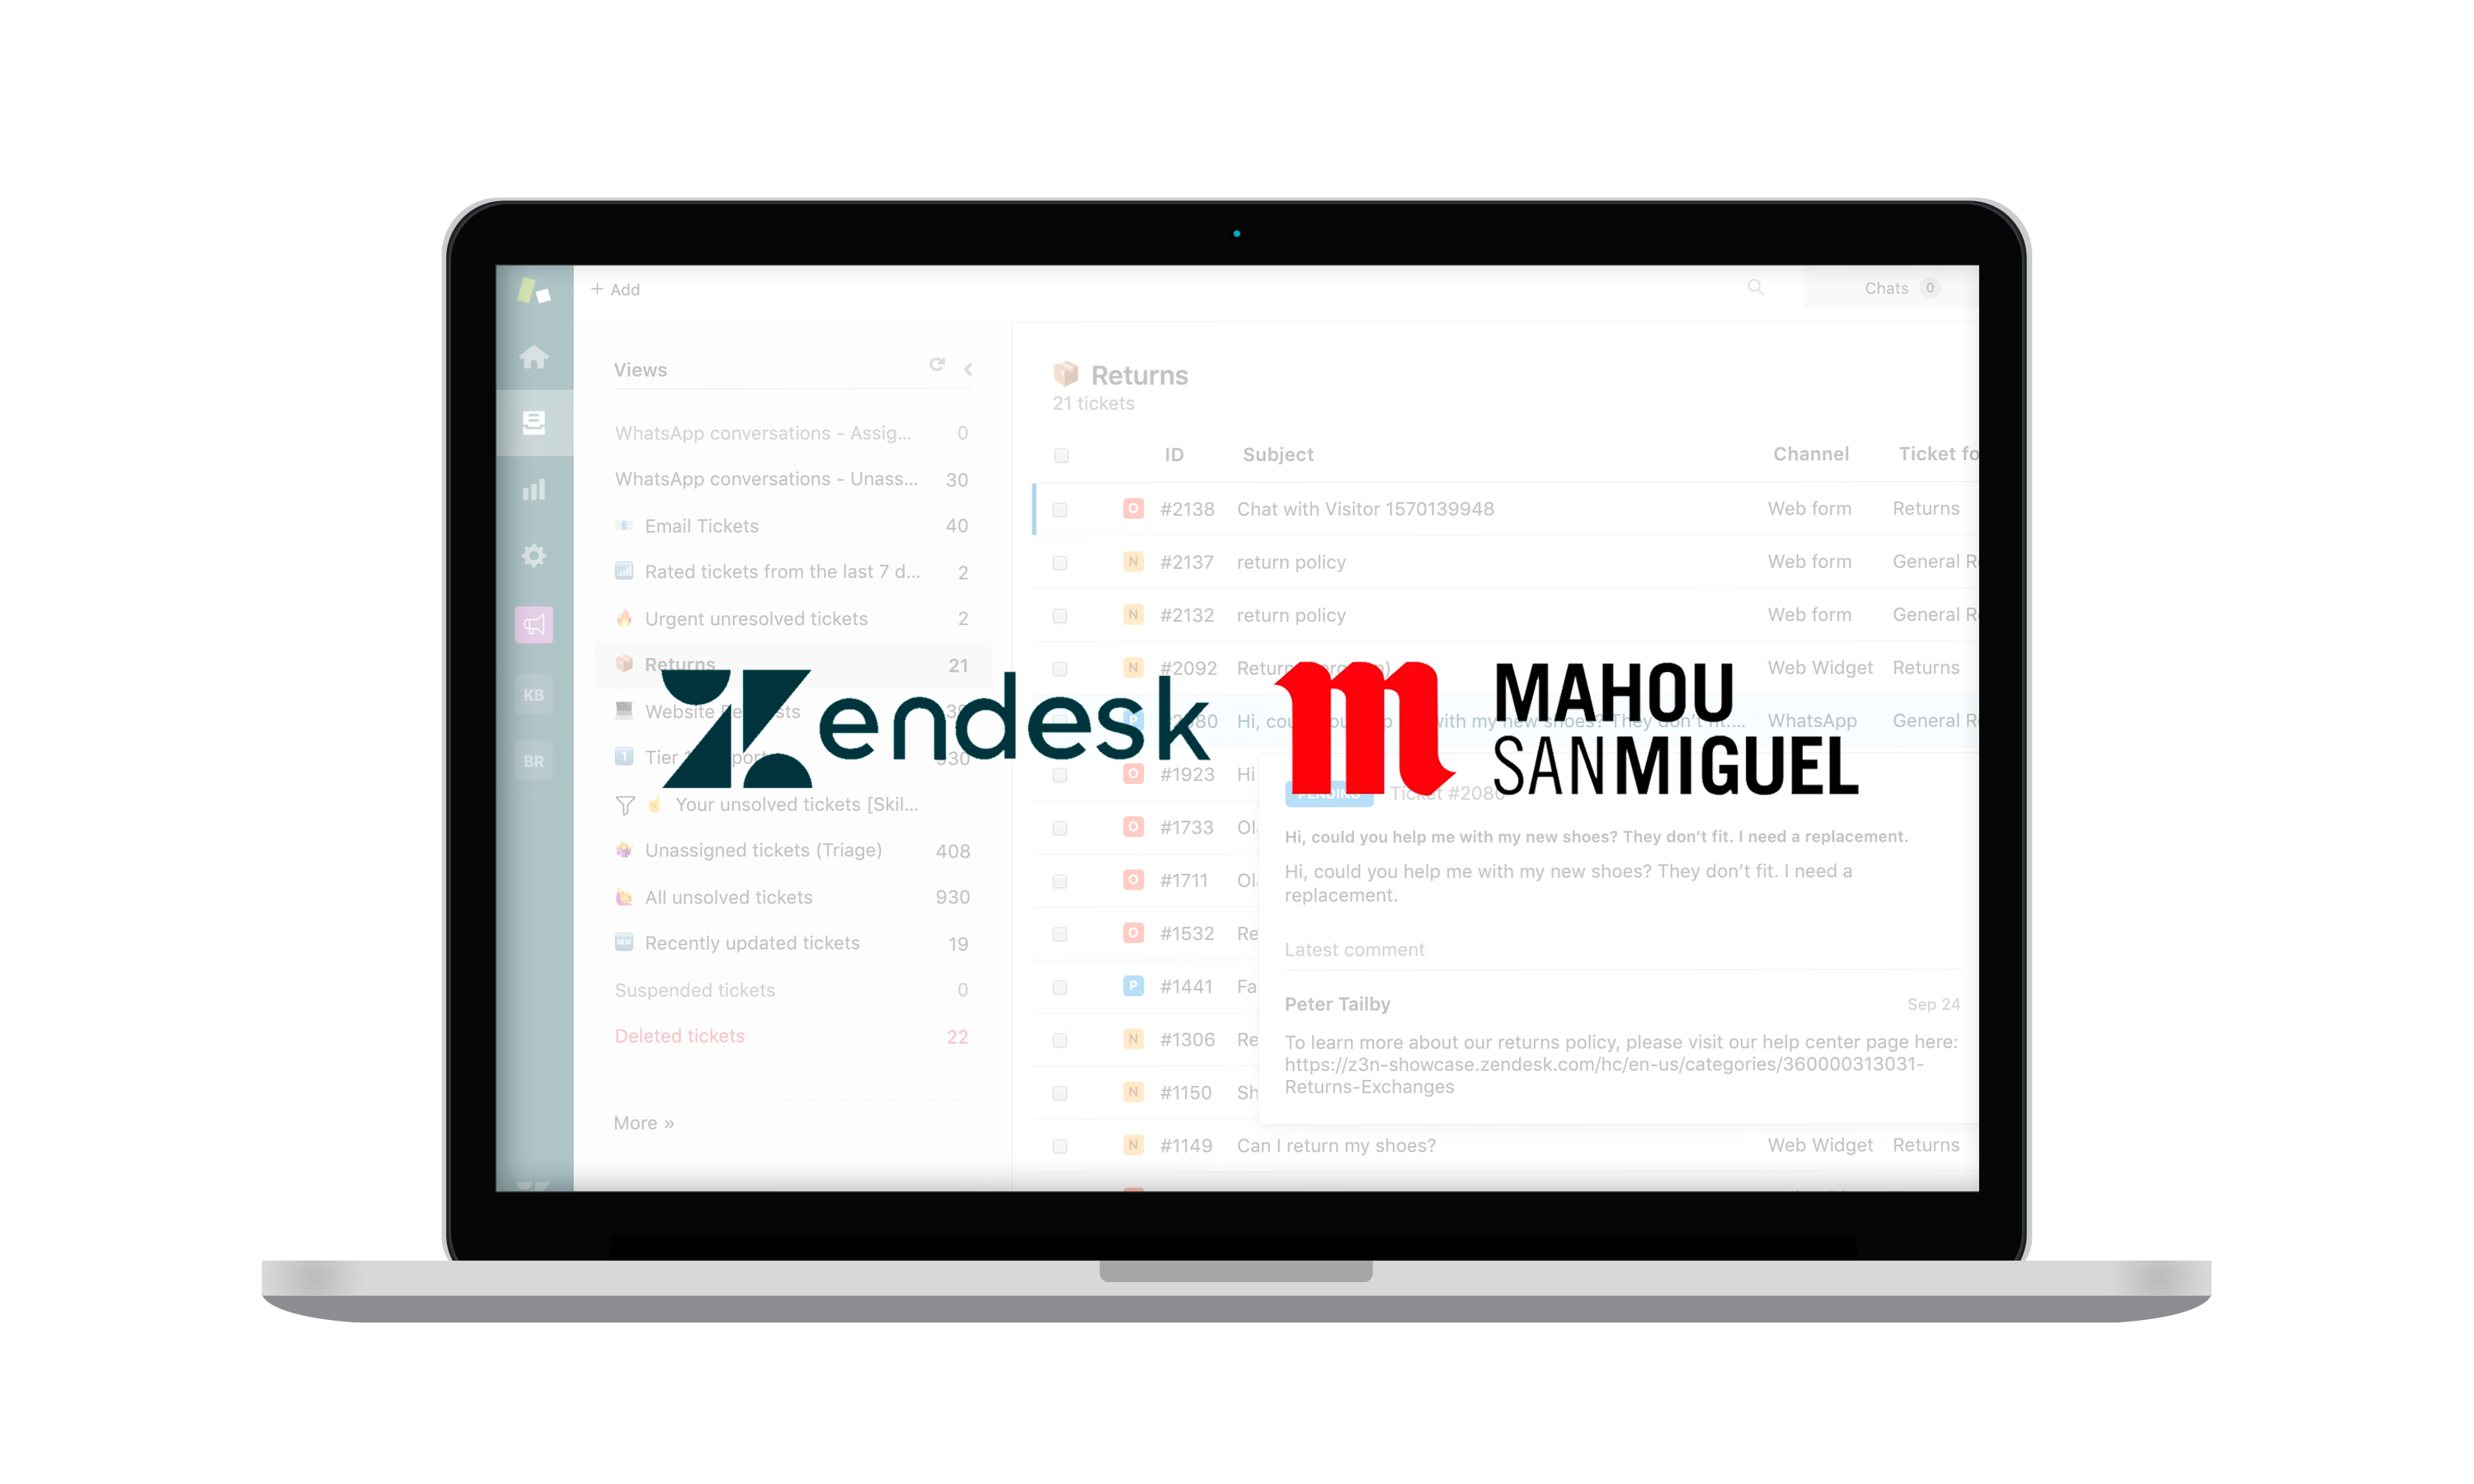Image resolution: width=2474 pixels, height=1484 pixels.
Task: Open the Refresh views icon
Action: (x=937, y=366)
